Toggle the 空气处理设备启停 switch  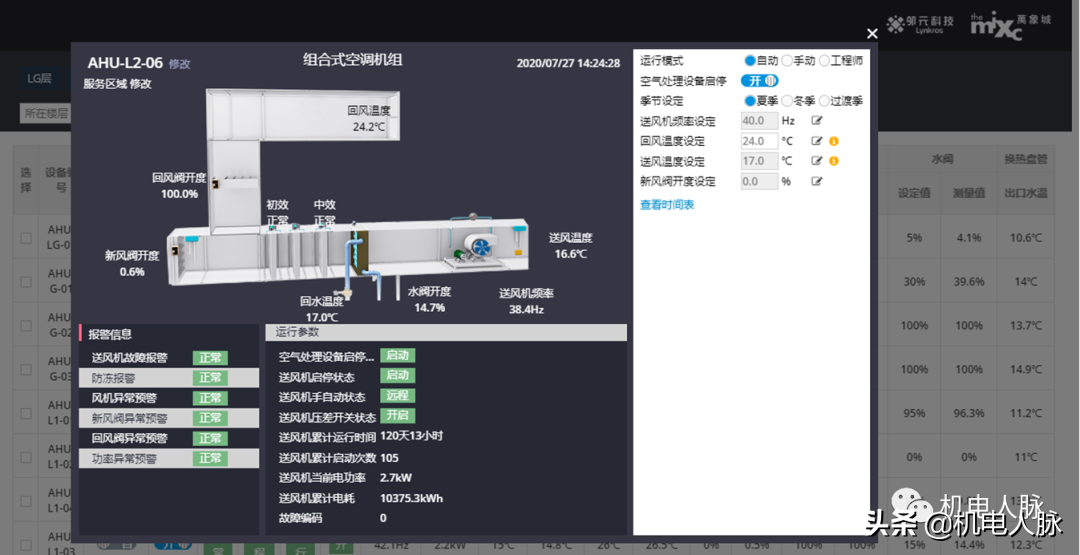coord(760,81)
